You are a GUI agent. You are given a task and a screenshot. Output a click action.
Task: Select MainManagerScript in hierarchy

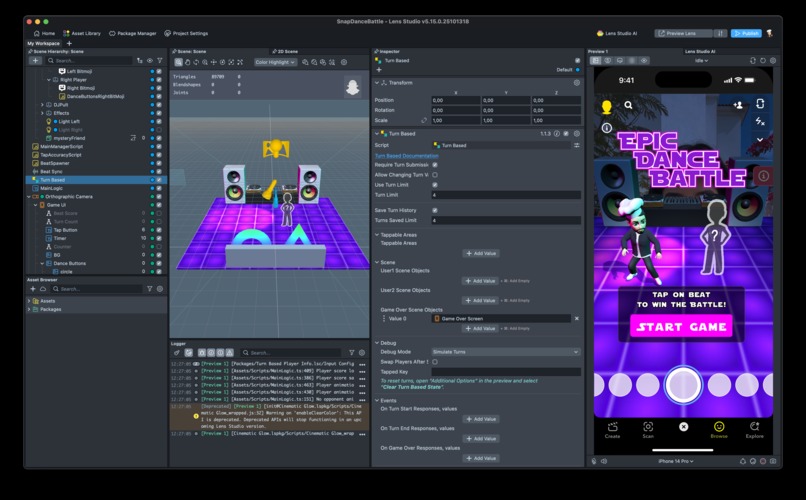(x=61, y=146)
